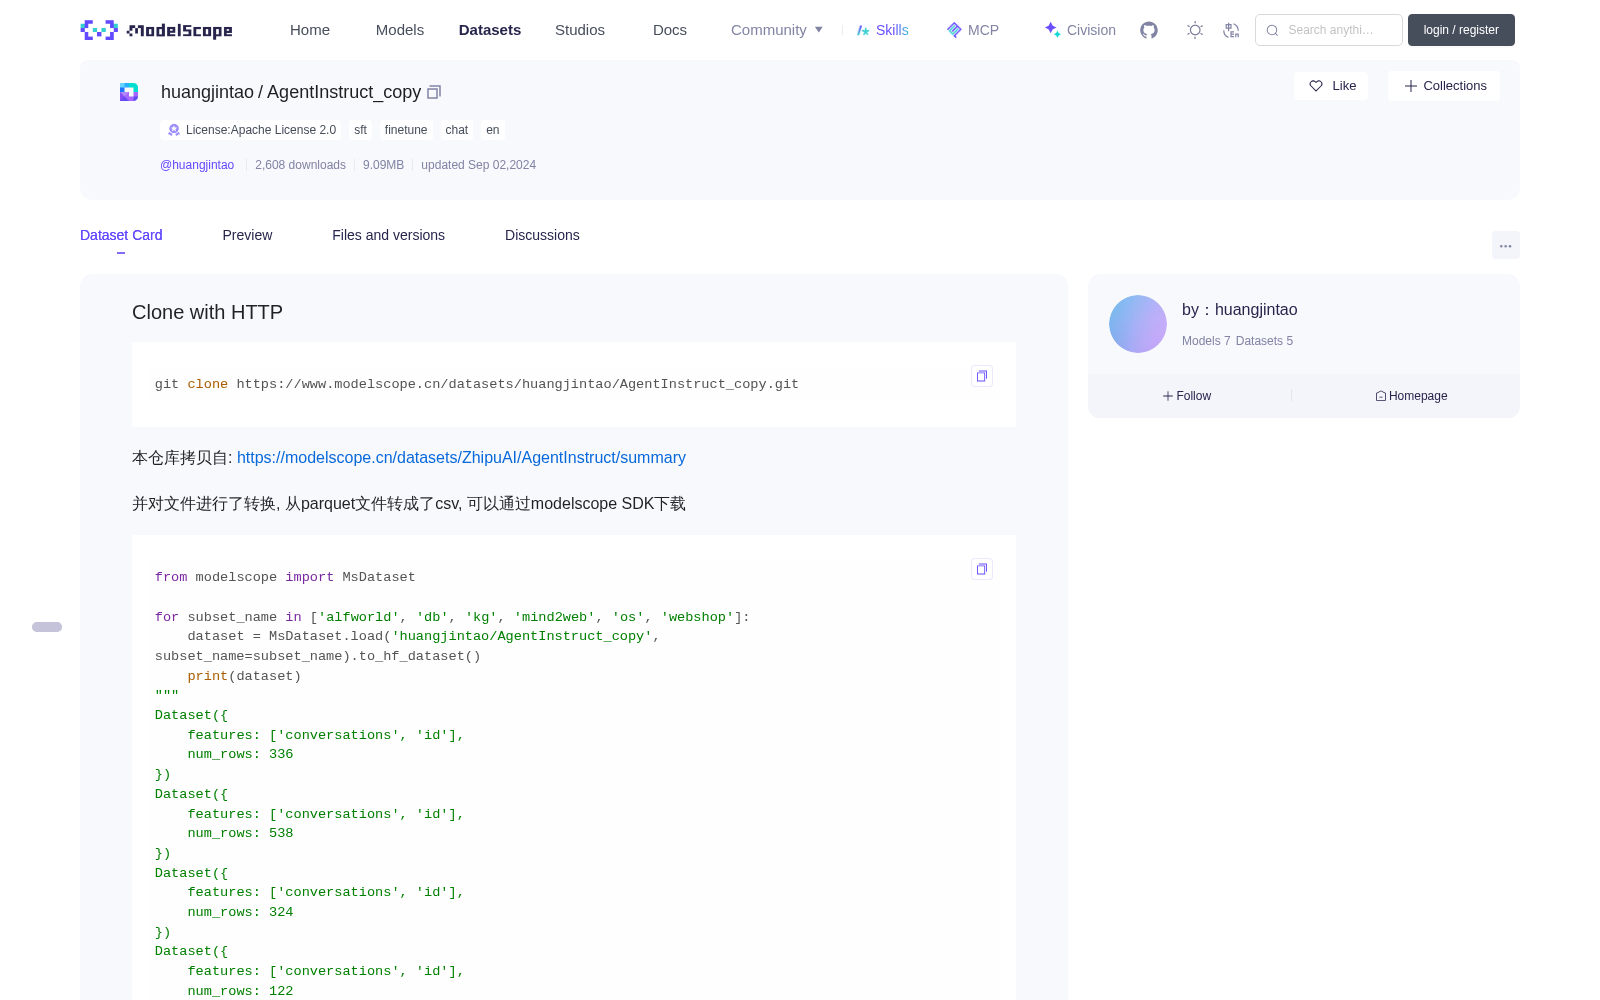Switch site language with translate icon
The image size is (1600, 1000).
click(1231, 30)
